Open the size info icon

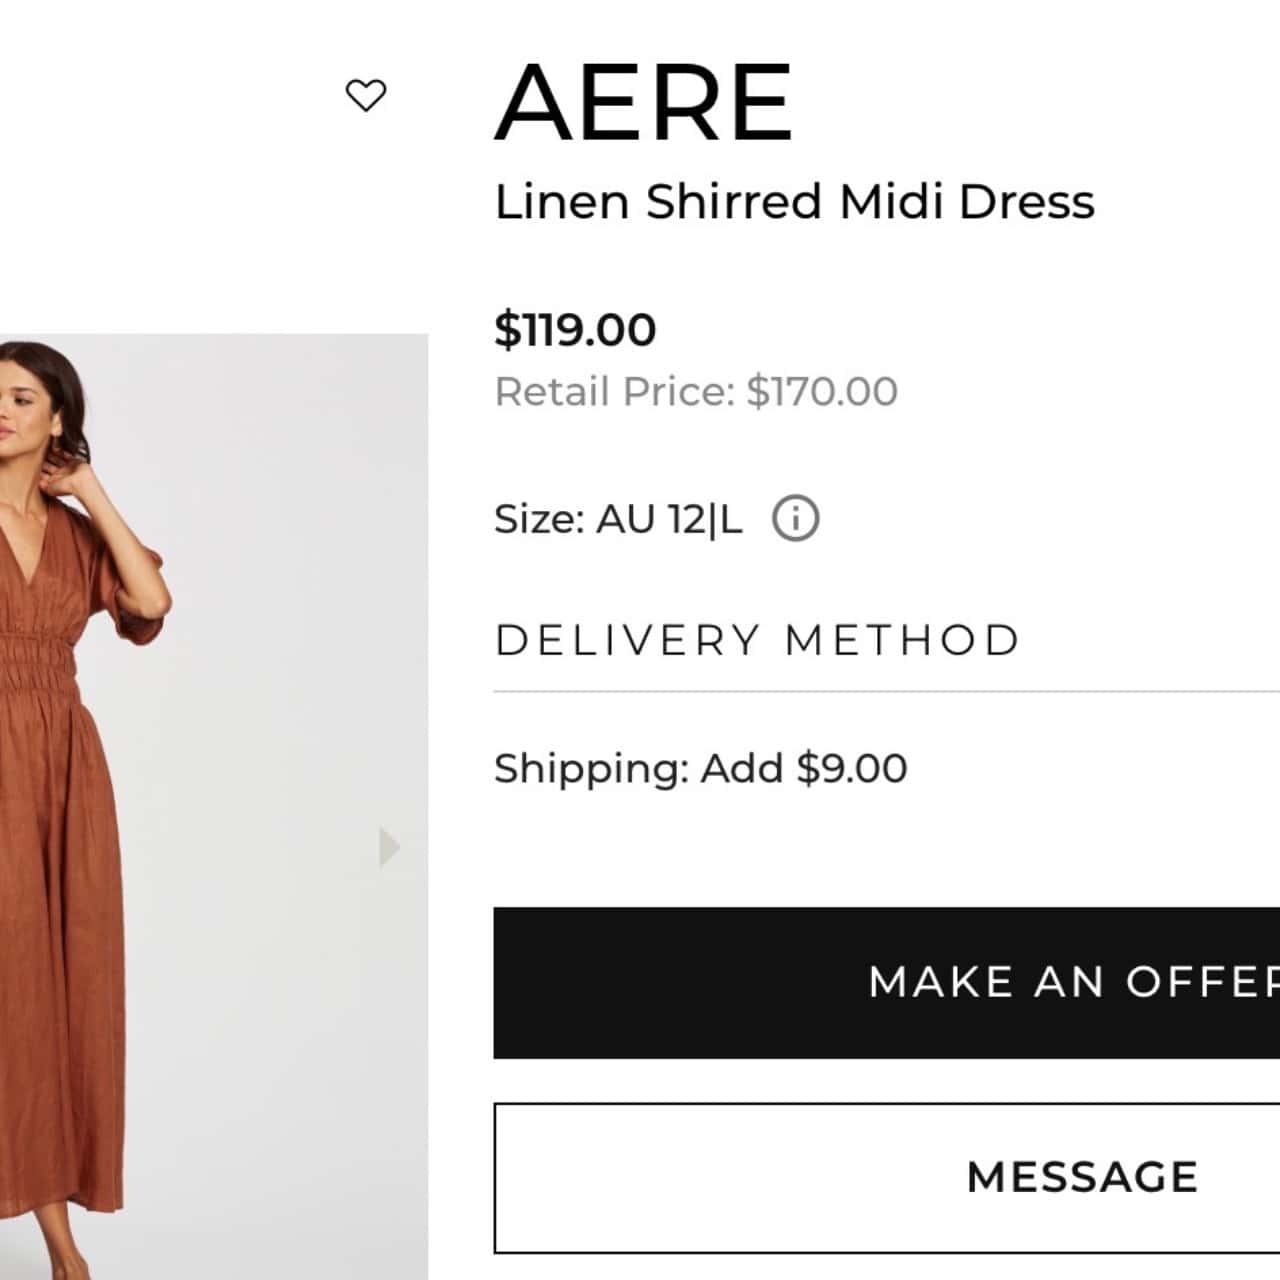(x=796, y=519)
